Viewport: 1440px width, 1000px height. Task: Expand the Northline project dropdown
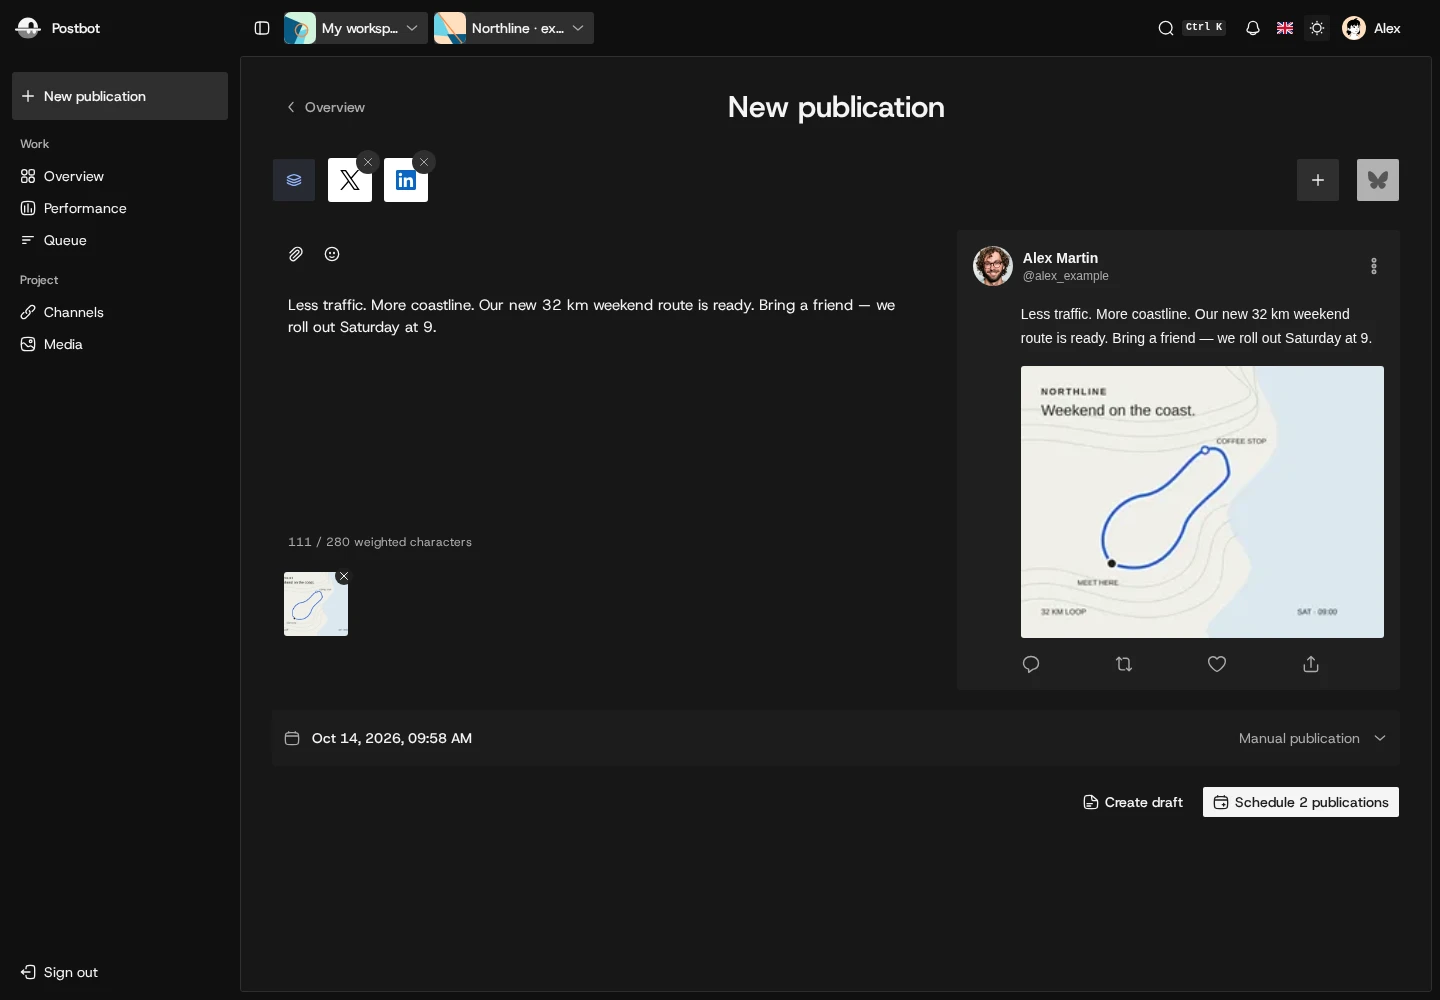coord(514,28)
